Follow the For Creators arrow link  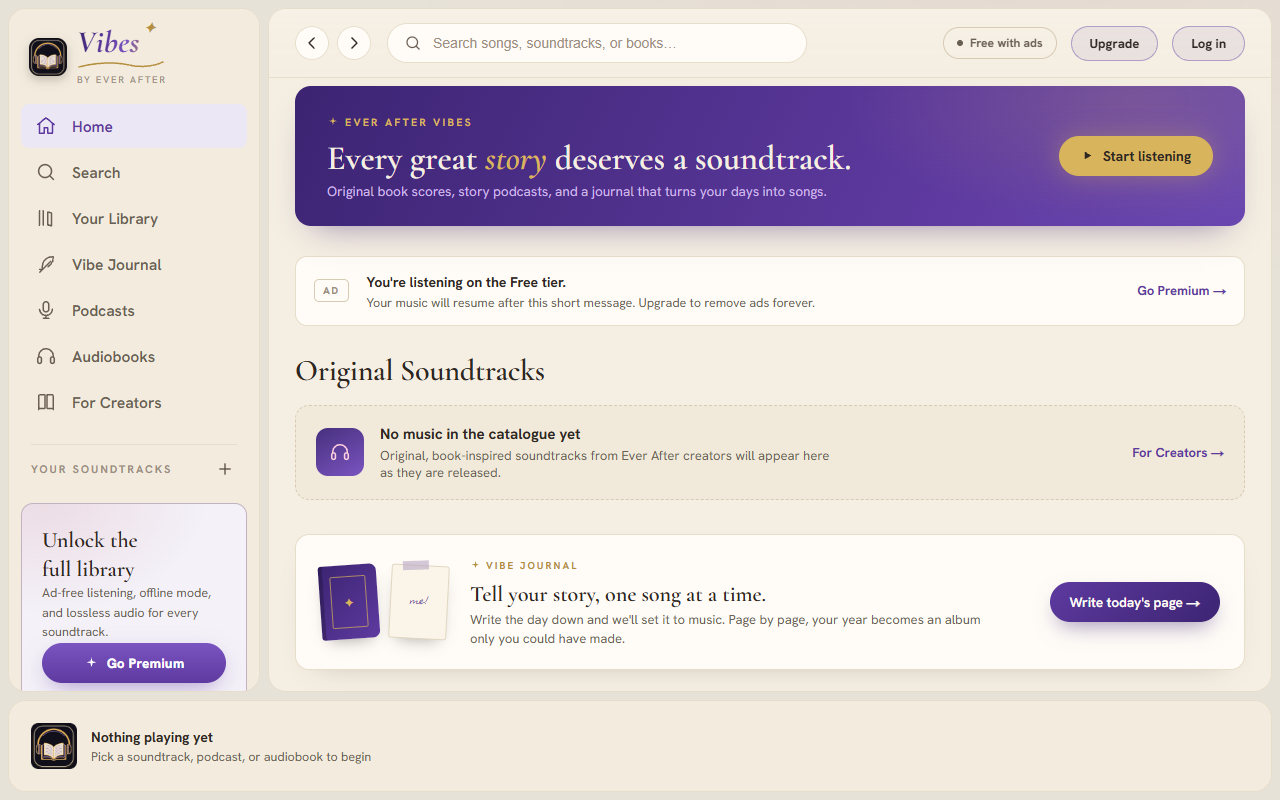coord(1178,453)
